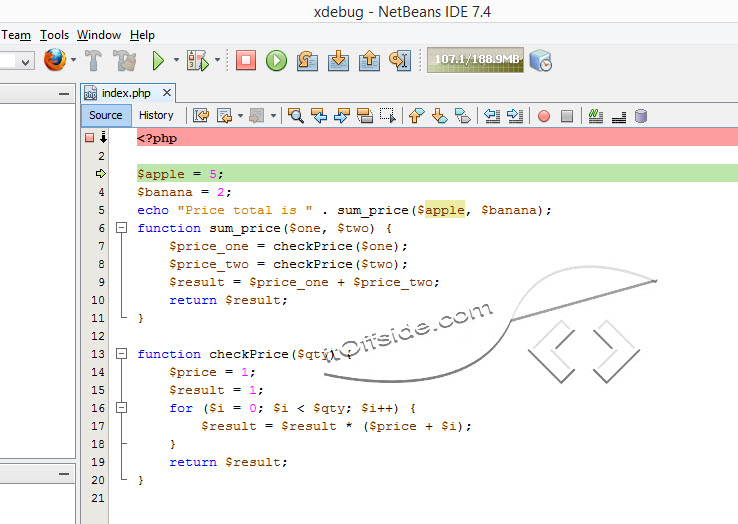Screen dimensions: 738x524
Task: Open browser selection dropdown beside Firefox icon
Action: tap(73, 60)
